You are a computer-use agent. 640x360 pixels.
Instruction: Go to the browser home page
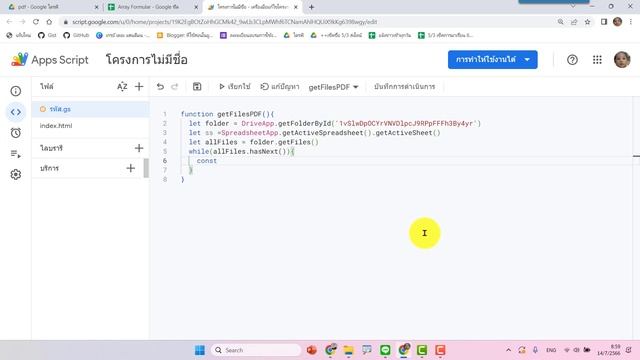coord(49,22)
